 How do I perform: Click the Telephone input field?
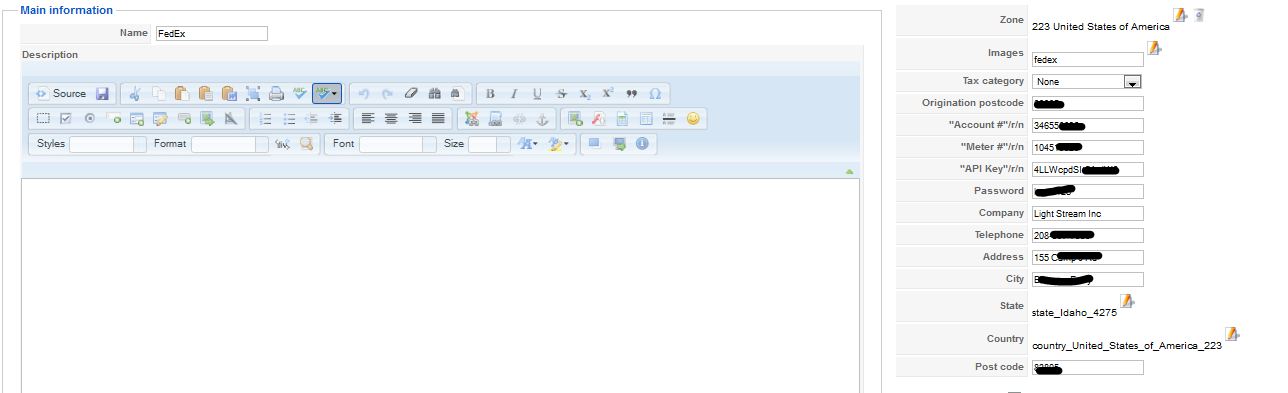click(x=1088, y=235)
